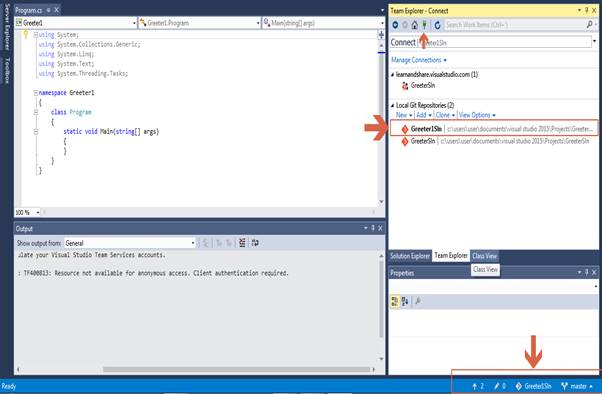Click the lightbulb quick actions icon

26,35
